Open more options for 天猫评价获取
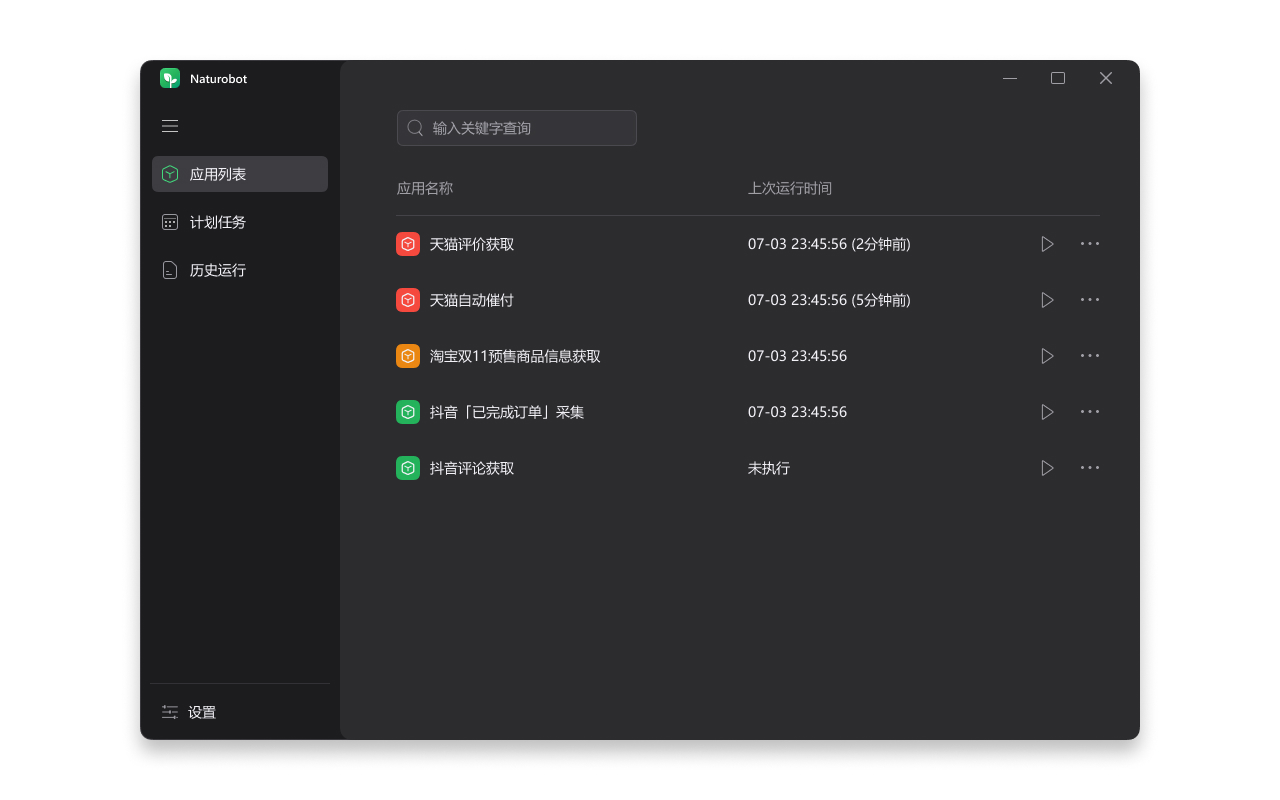 coord(1089,244)
